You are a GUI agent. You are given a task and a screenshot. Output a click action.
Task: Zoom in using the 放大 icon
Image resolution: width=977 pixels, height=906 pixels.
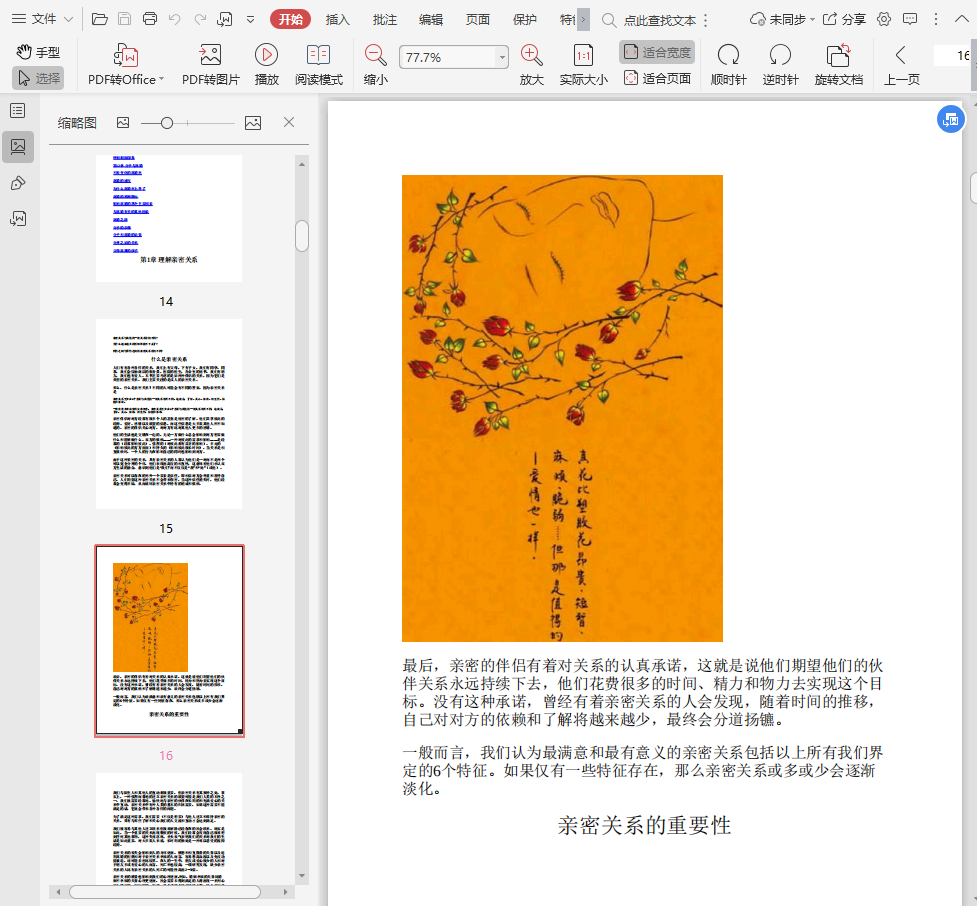coord(532,56)
